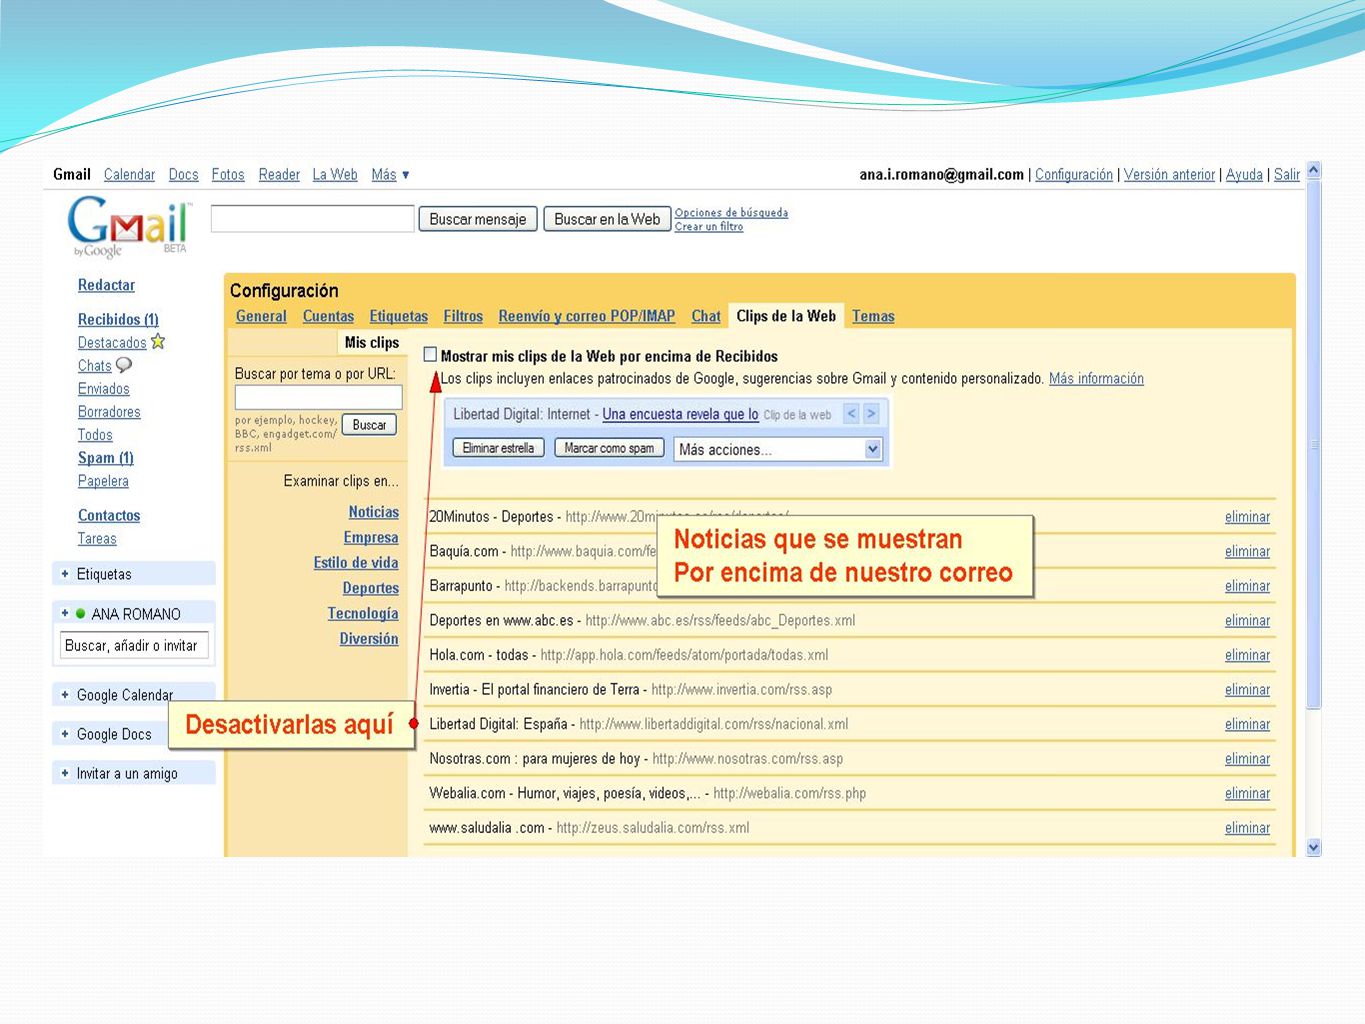Open 'Una encuesta revela que lo' clip link
1365x1024 pixels.
coord(680,414)
